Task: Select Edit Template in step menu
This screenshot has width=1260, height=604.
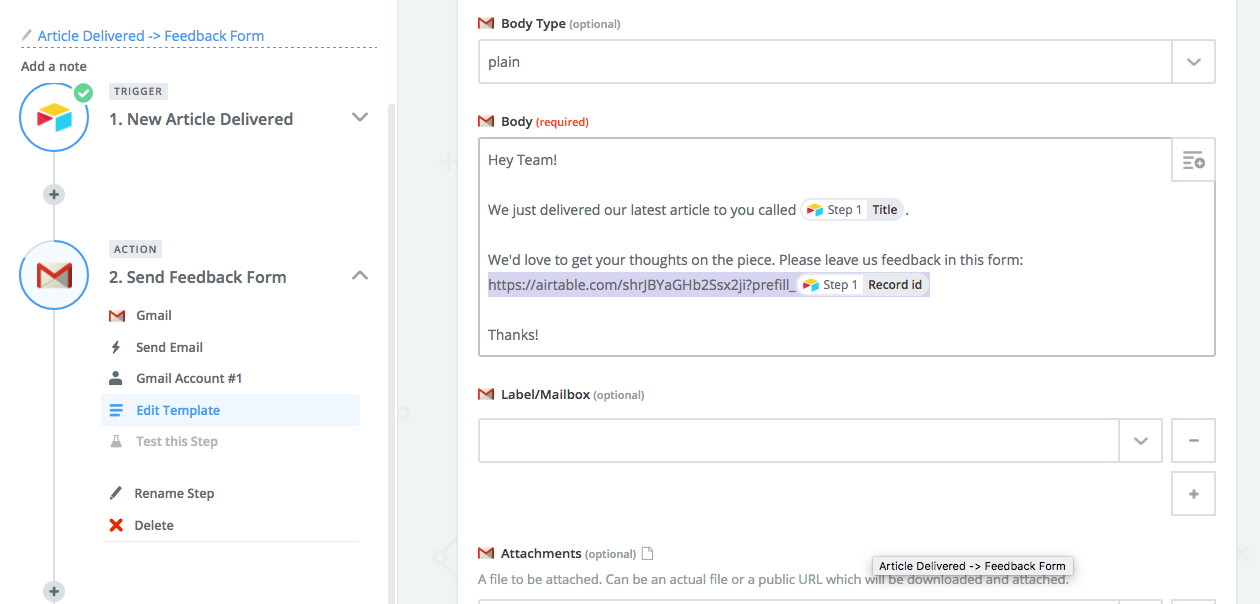Action: coord(230,410)
